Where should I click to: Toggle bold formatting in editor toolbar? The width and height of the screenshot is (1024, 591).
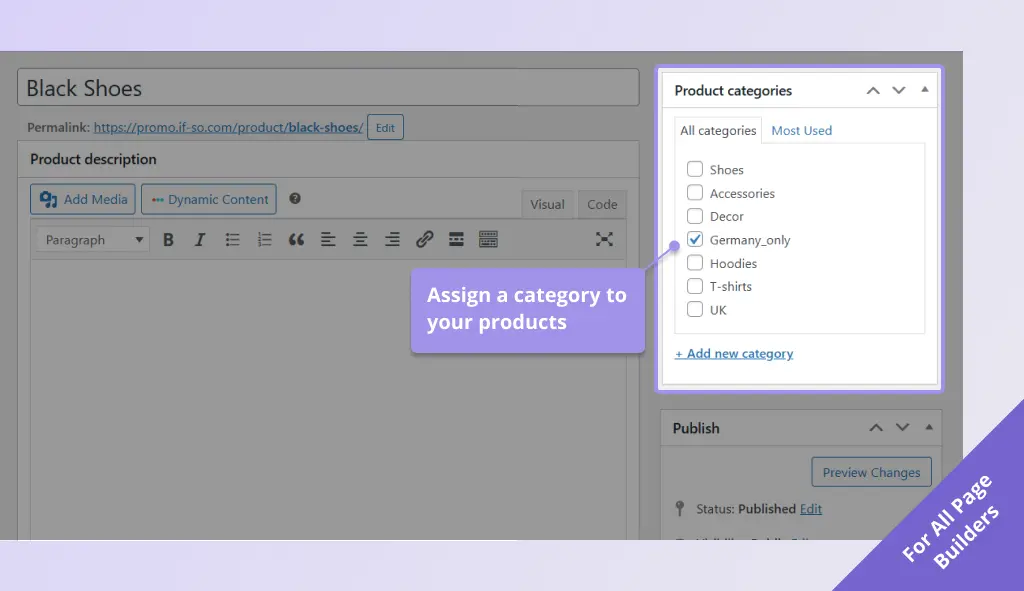[168, 240]
